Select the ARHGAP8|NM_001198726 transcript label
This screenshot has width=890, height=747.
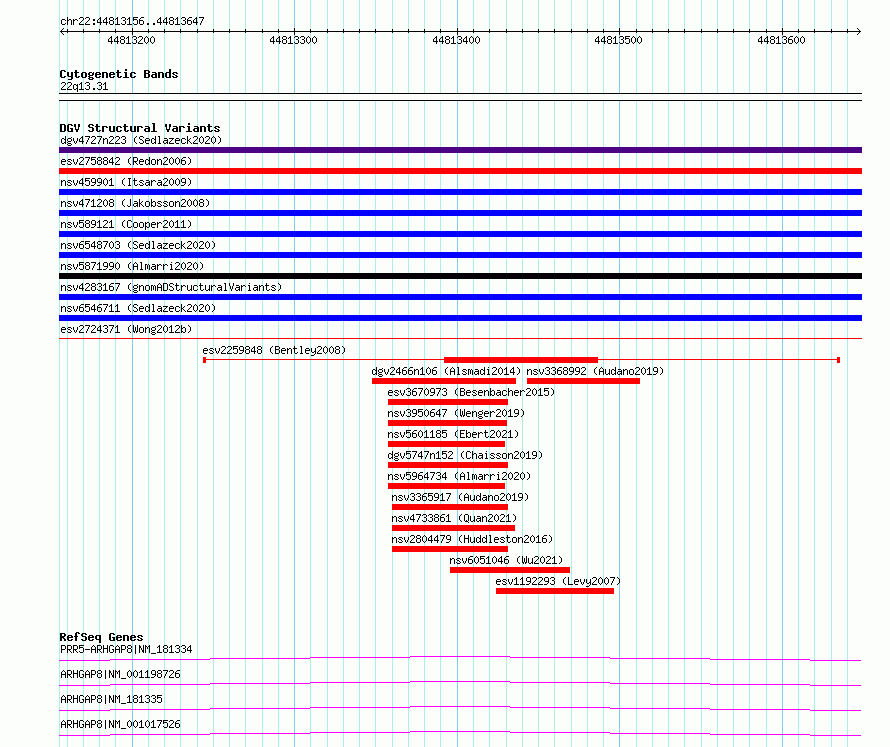coord(120,674)
